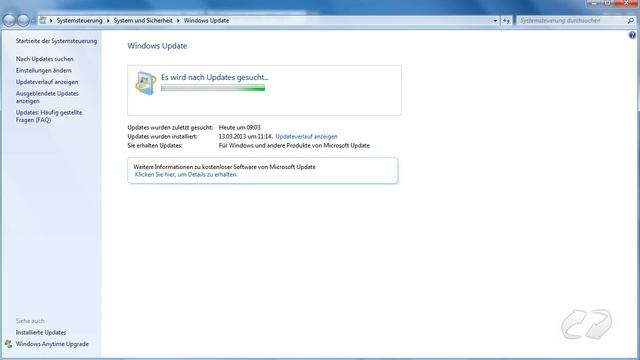Image resolution: width=640 pixels, height=360 pixels.
Task: Click the '13.03.2013 um 11:14' text
Action: coord(245,137)
